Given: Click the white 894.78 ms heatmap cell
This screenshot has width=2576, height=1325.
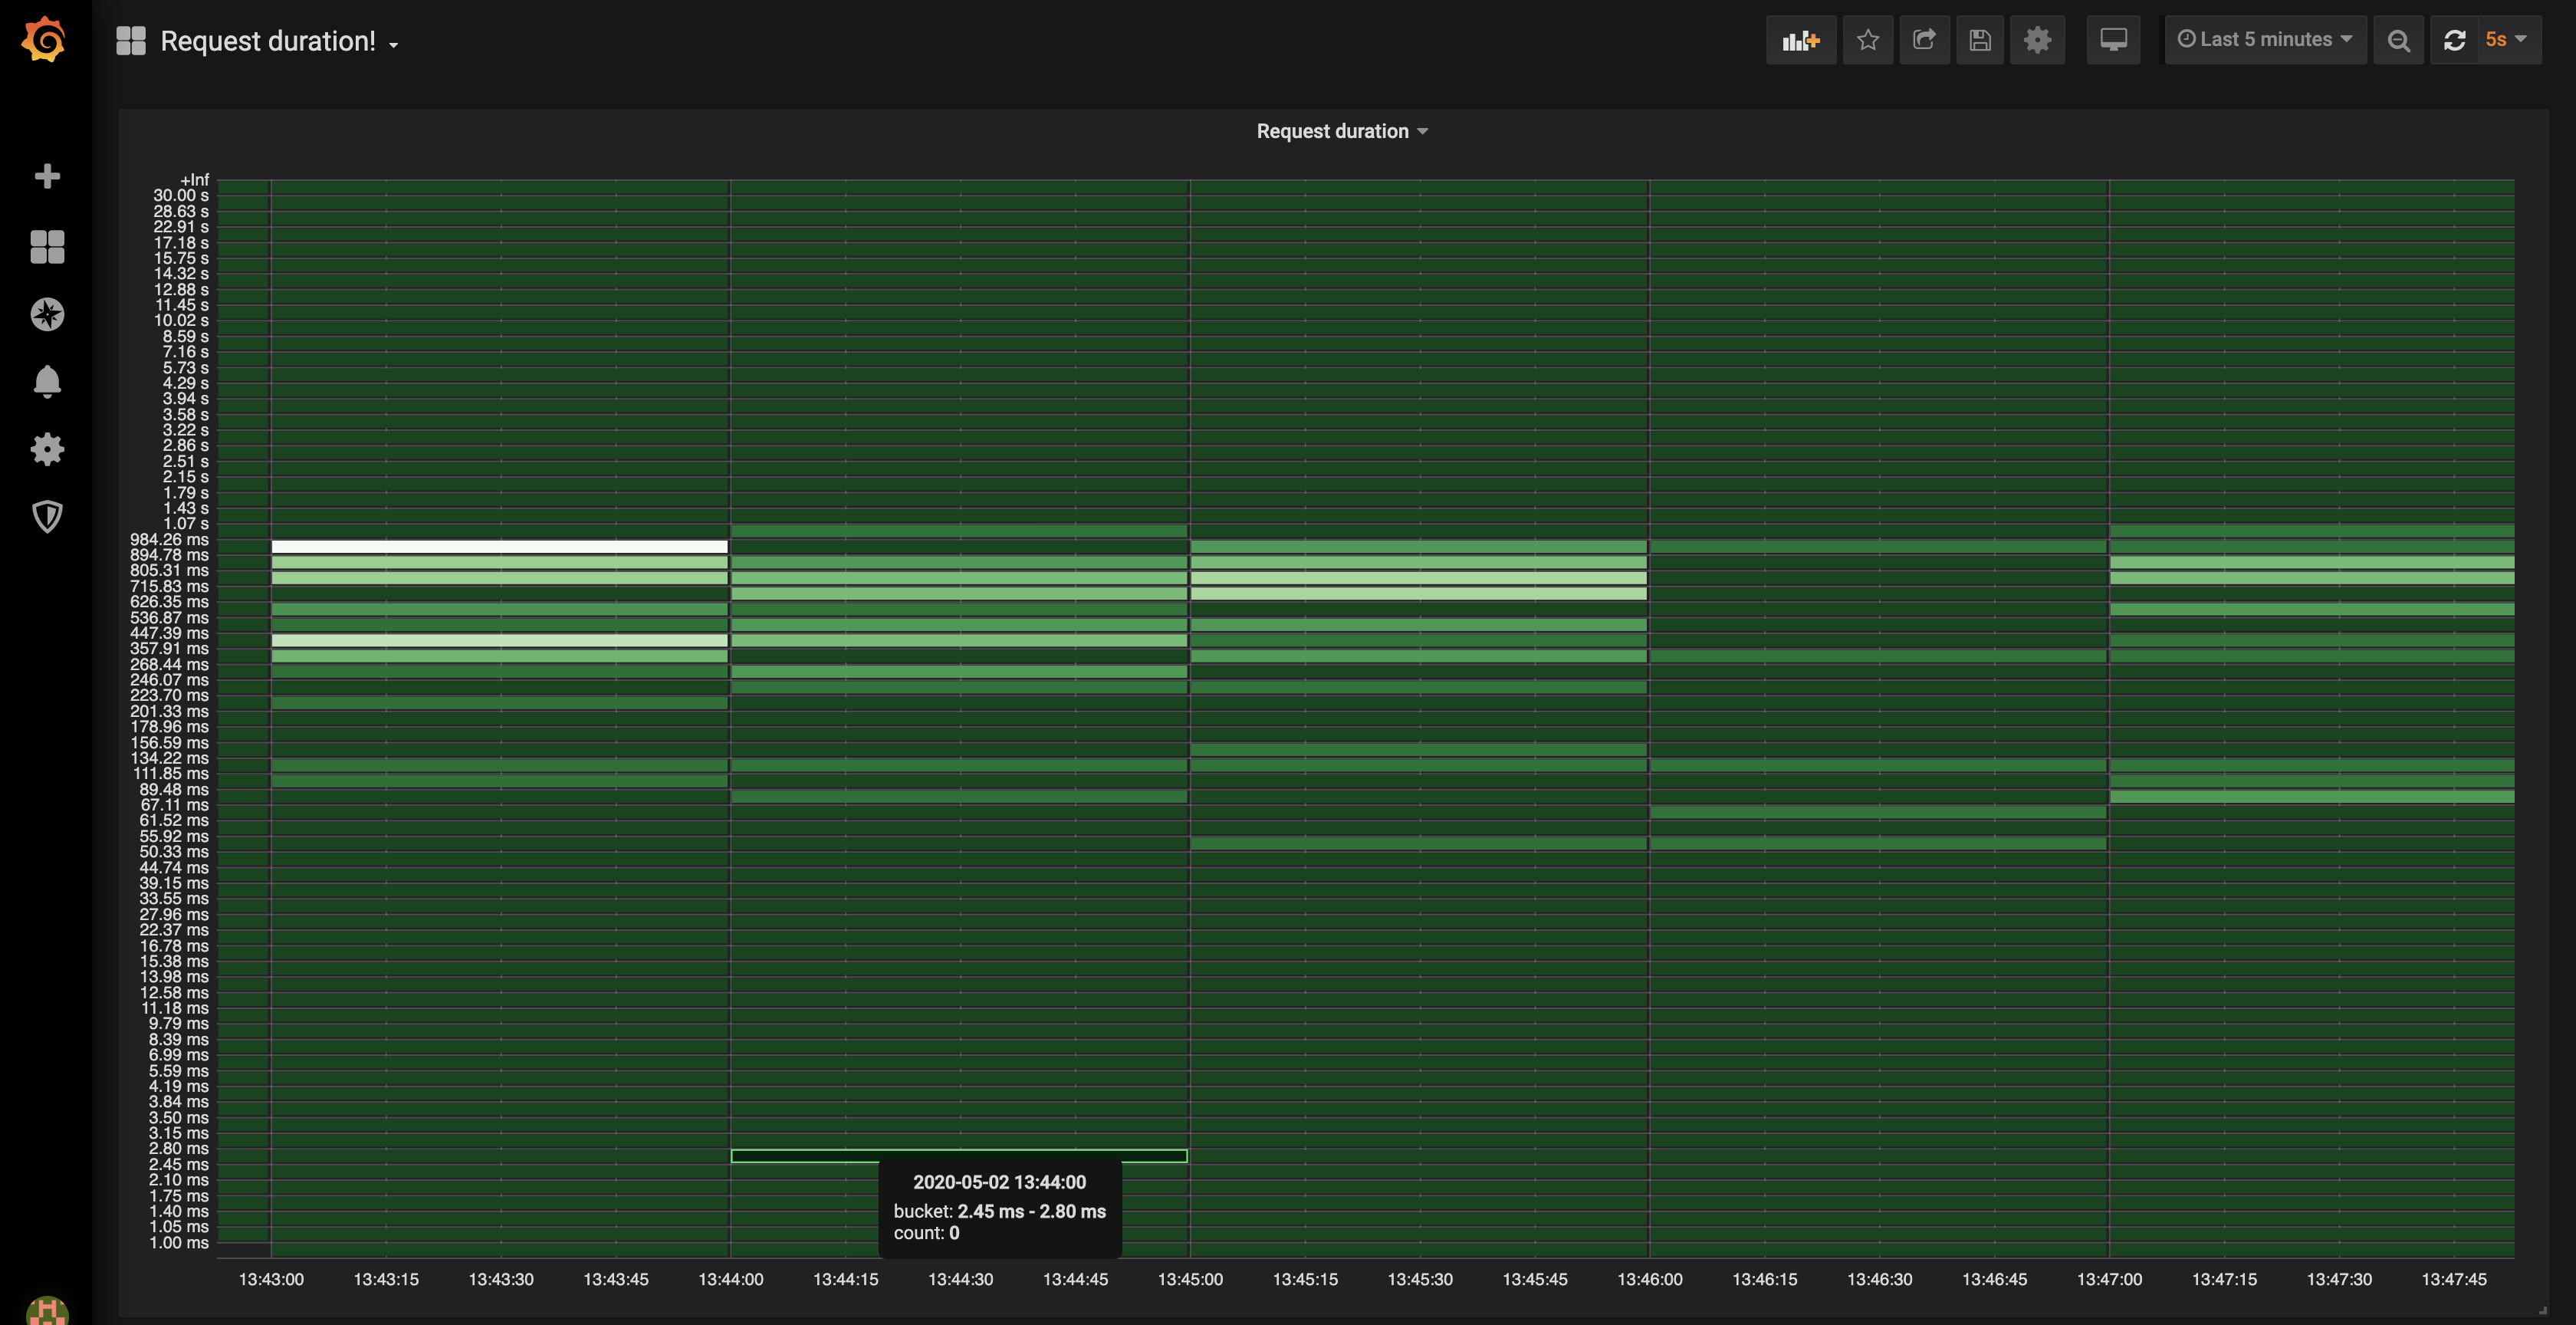Looking at the screenshot, I should tap(499, 547).
